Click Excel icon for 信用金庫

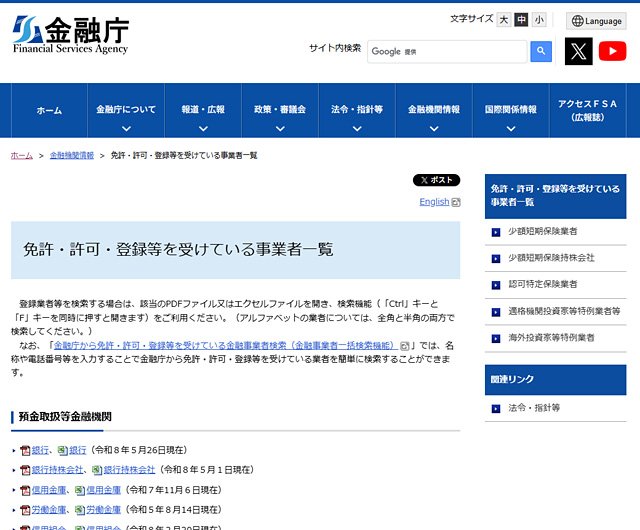click(80, 490)
